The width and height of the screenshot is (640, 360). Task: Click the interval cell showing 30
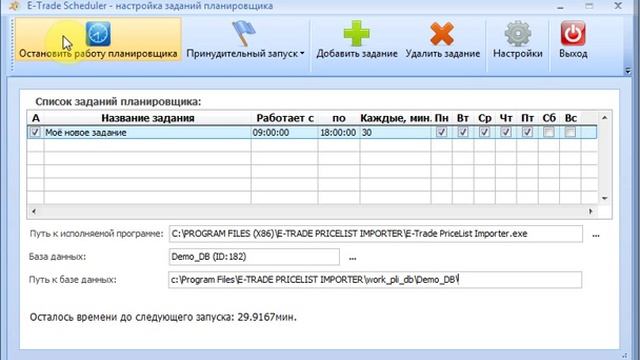click(395, 133)
